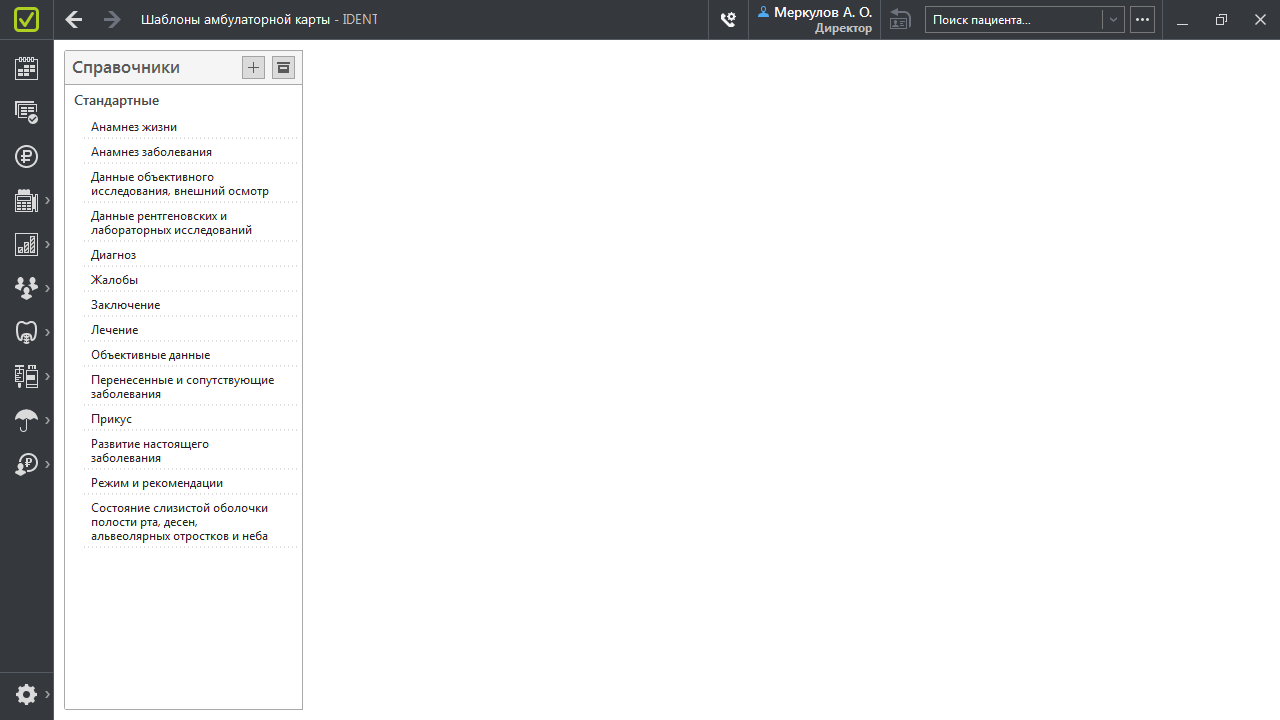Open the appointment schedule calendar icon
1280x720 pixels.
26,68
